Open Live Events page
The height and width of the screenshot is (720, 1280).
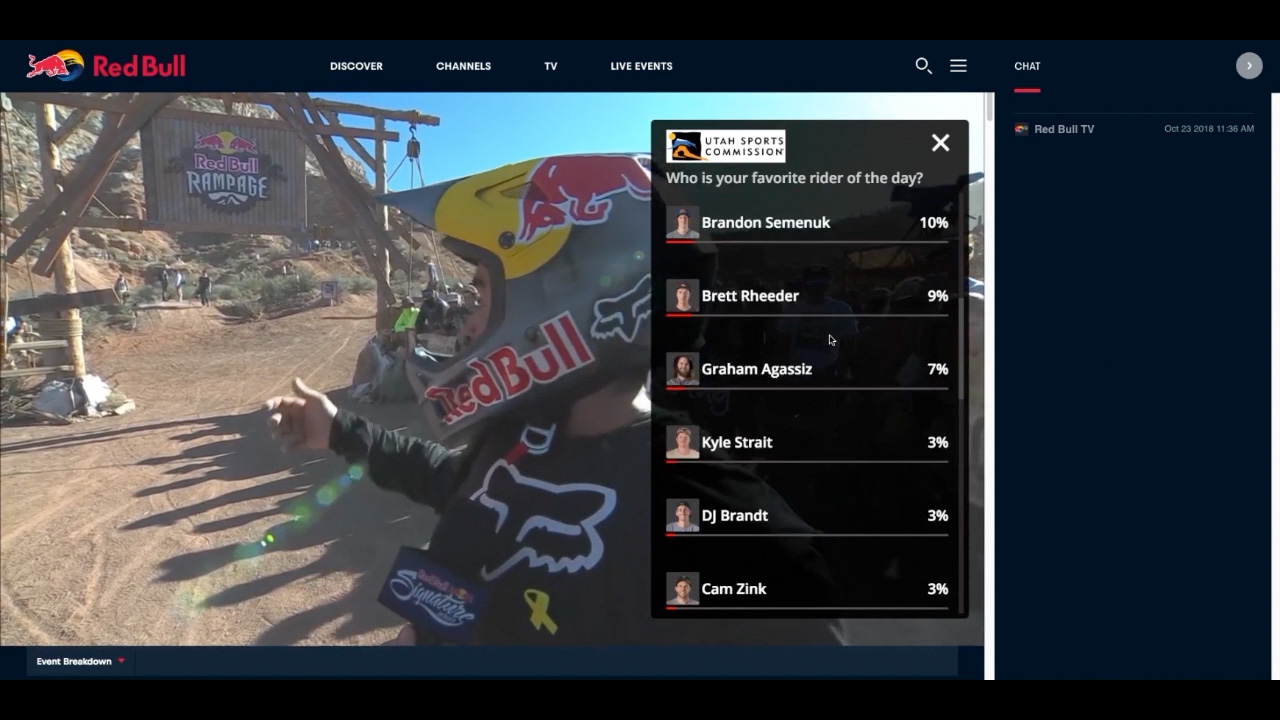pos(641,66)
